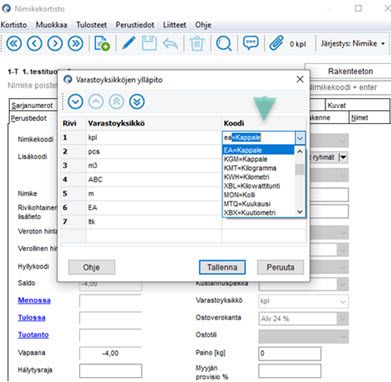The width and height of the screenshot is (391, 382).
Task: Click the Tallenna button
Action: (222, 267)
